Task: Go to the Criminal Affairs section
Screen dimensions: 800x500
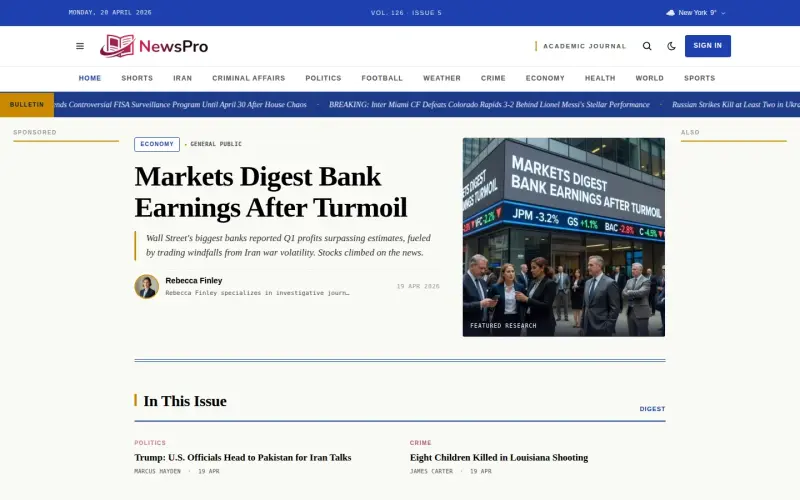Action: (x=248, y=78)
